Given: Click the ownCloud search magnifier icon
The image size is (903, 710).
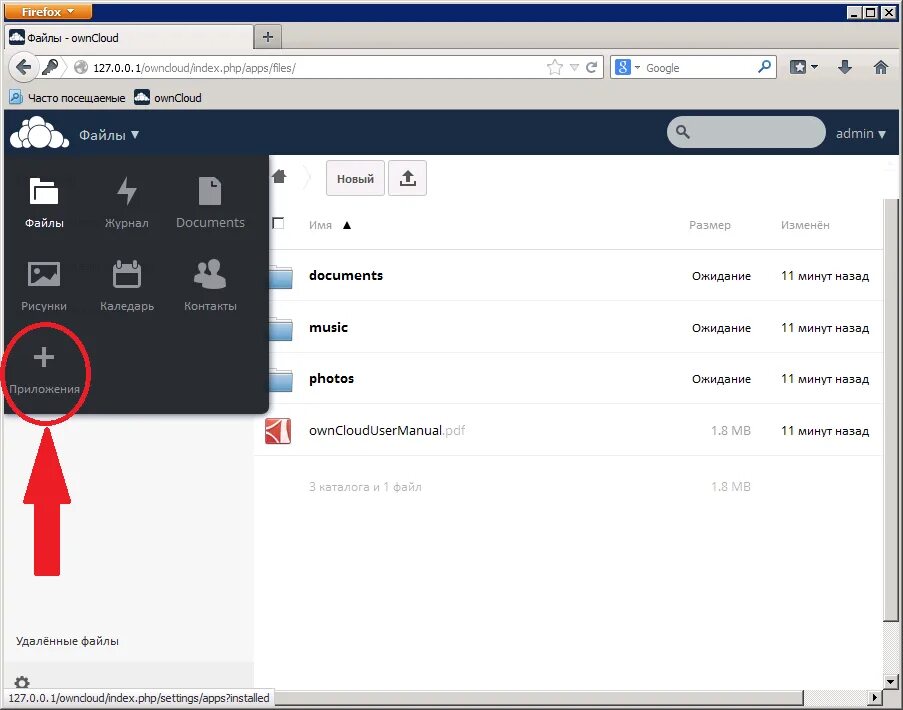Looking at the screenshot, I should point(682,132).
